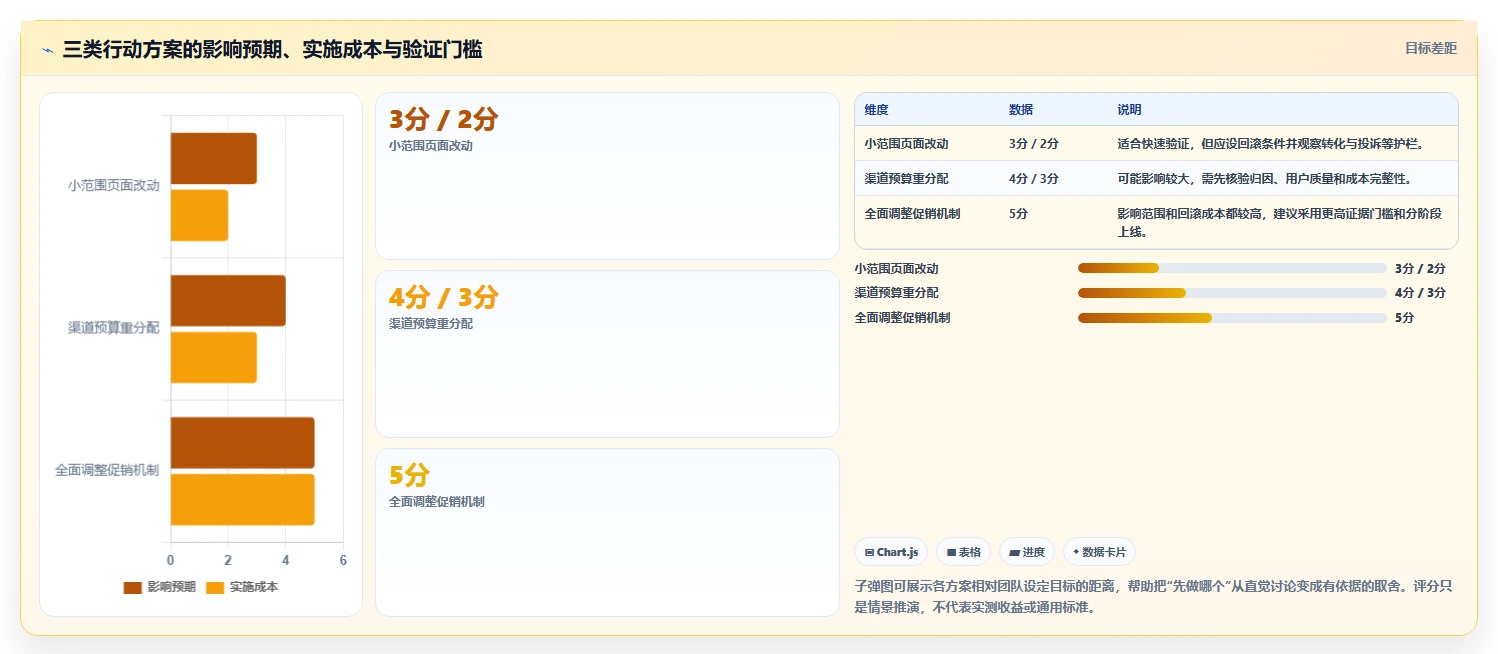The image size is (1498, 654).
Task: Click table cell 小范围页面改动
Action: [x=907, y=144]
